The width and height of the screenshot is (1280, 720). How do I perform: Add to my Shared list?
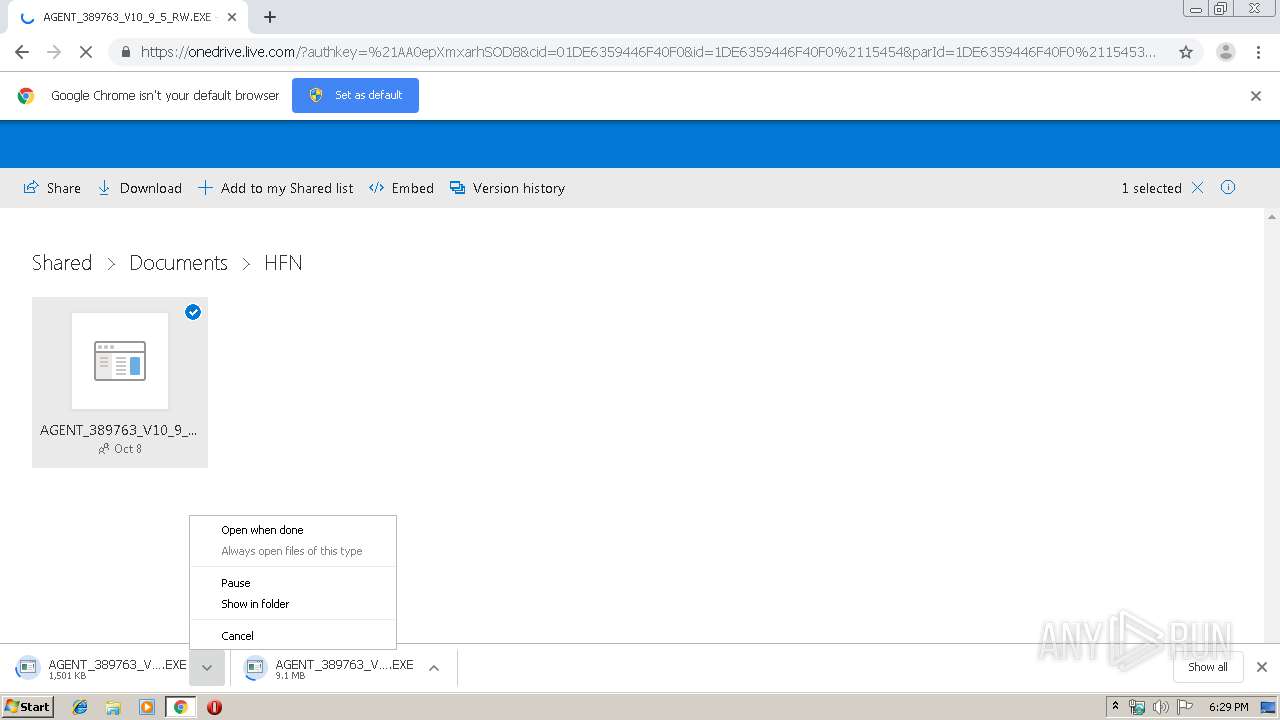coord(275,188)
